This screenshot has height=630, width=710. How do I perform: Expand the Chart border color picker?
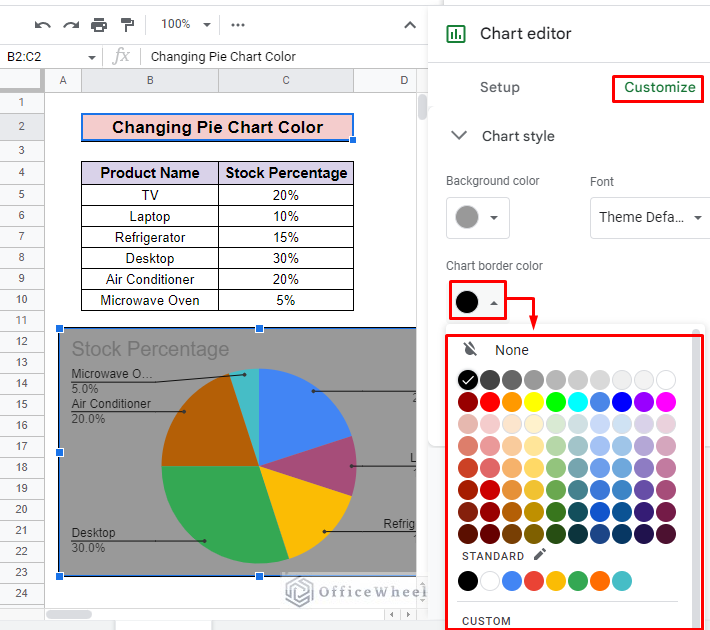tap(477, 301)
